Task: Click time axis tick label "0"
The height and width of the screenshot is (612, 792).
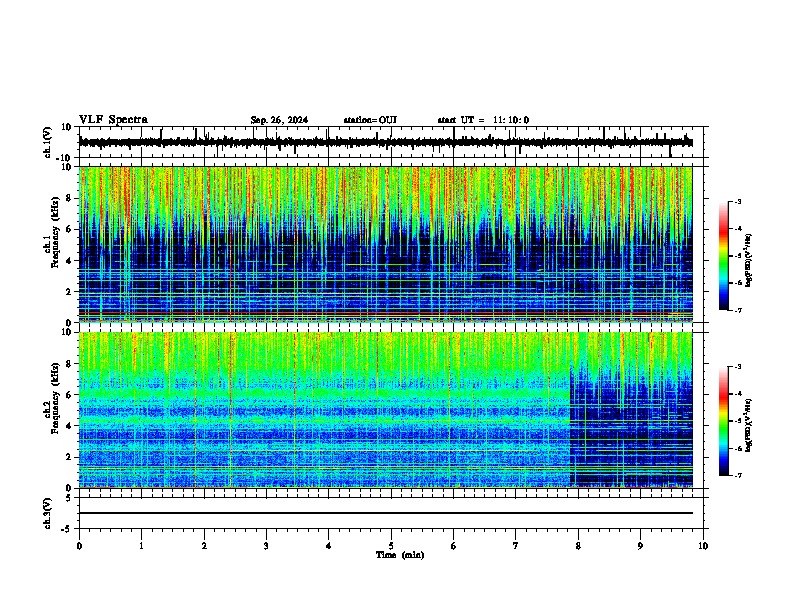Action: (79, 546)
